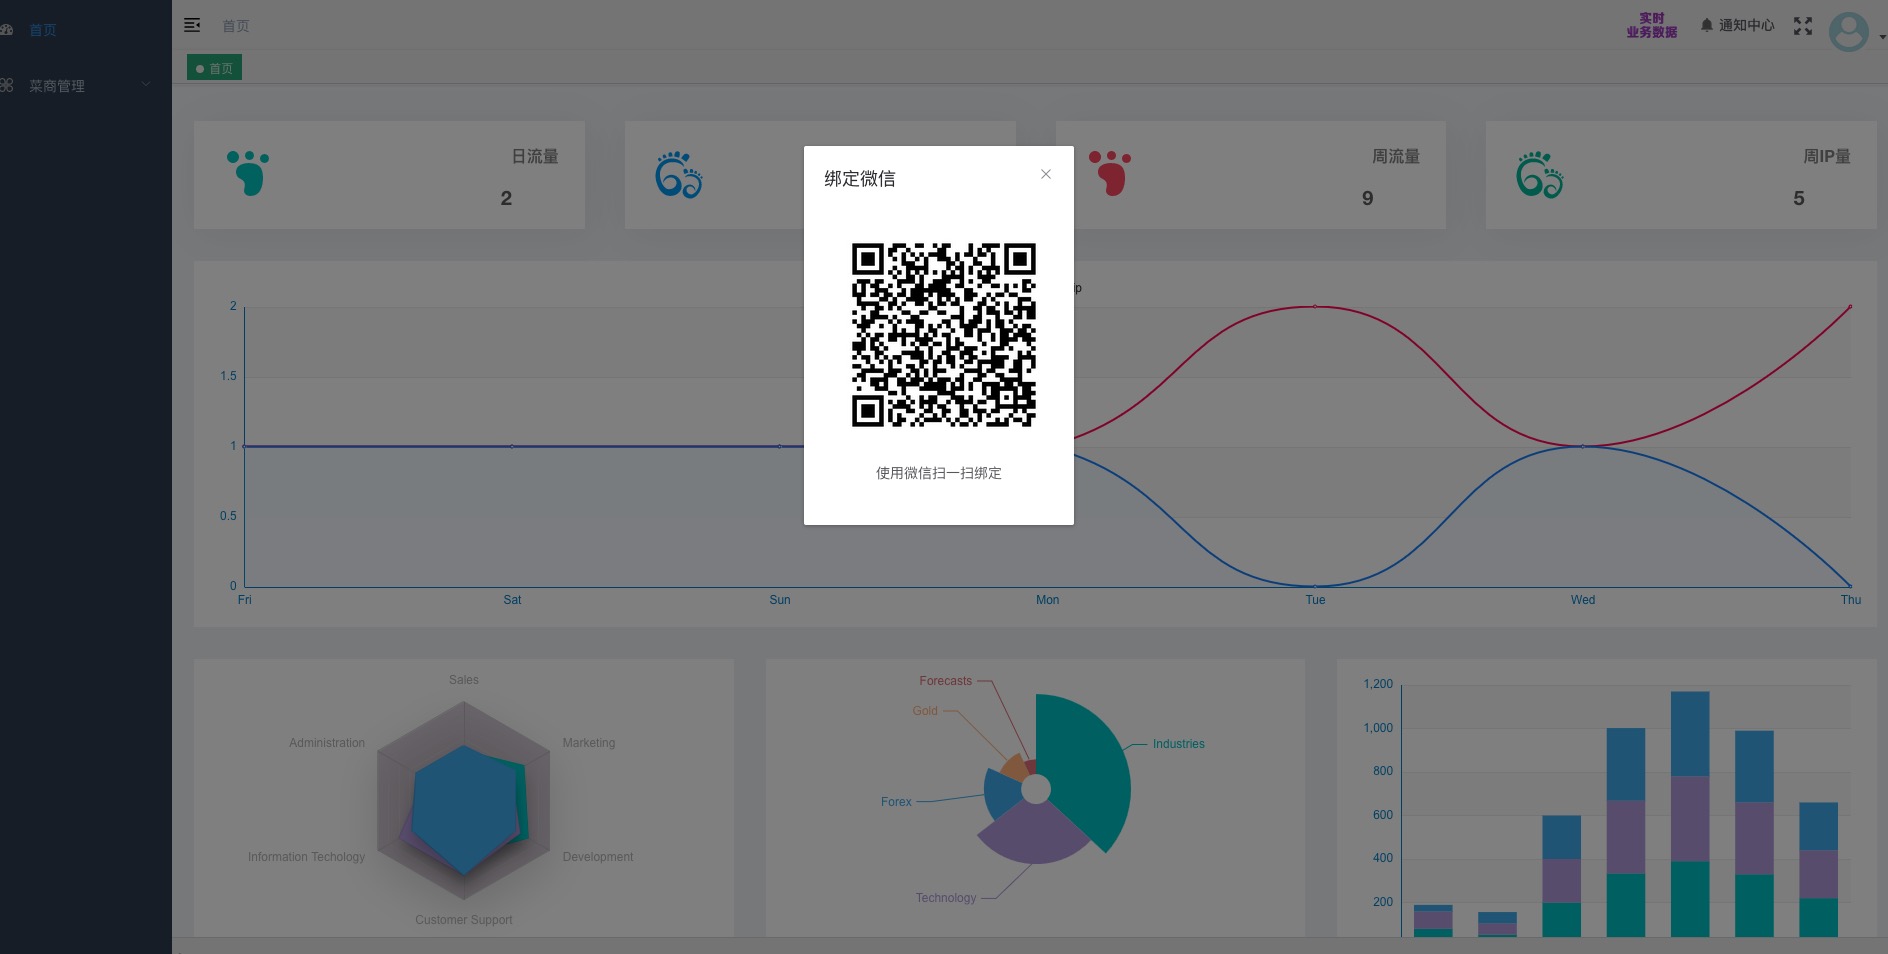Select the green 首页 tab
1888x954 pixels.
coord(214,68)
